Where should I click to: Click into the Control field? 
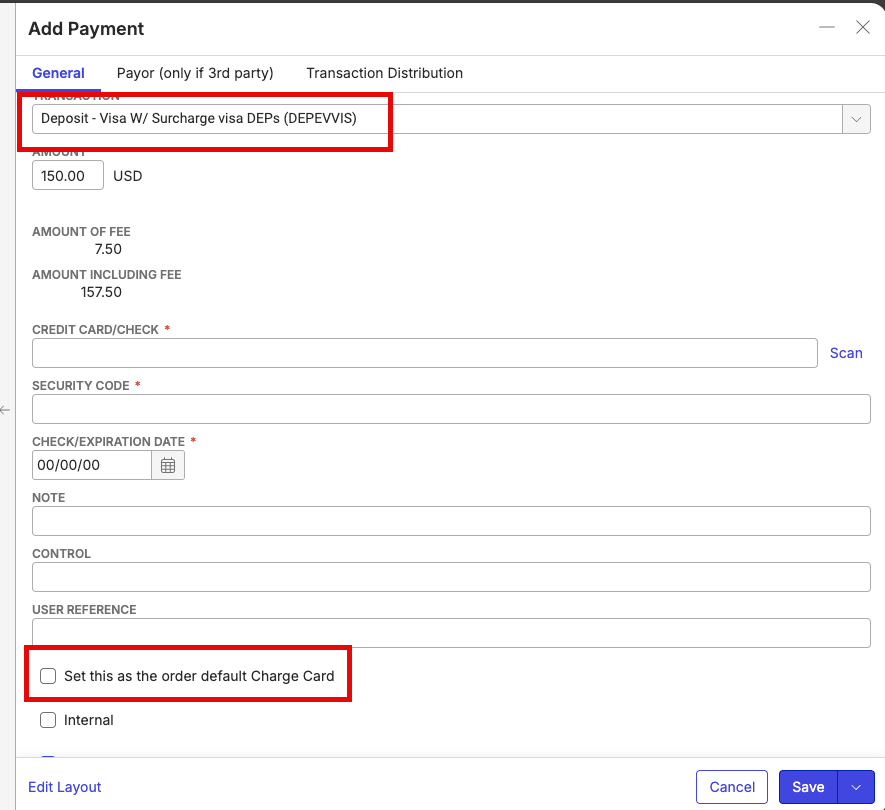(x=451, y=577)
